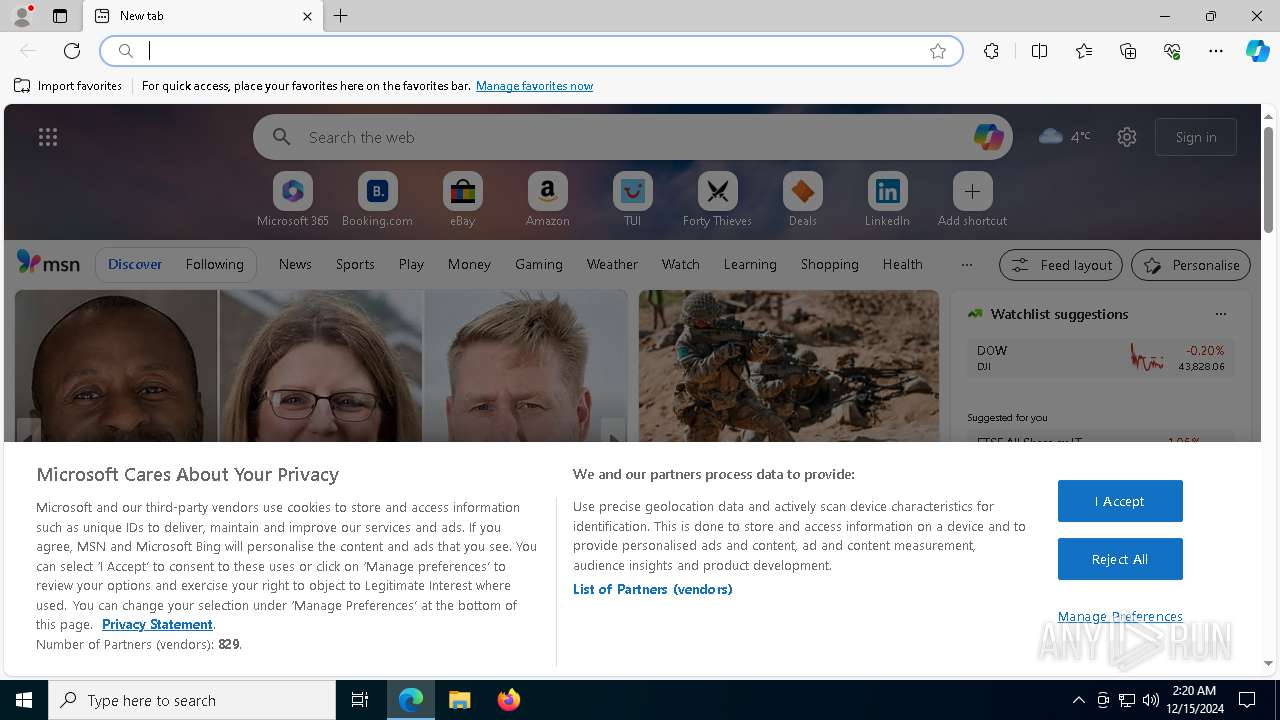Image resolution: width=1280 pixels, height=720 pixels.
Task: Open List of Partners (vendors) link
Action: tap(652, 589)
